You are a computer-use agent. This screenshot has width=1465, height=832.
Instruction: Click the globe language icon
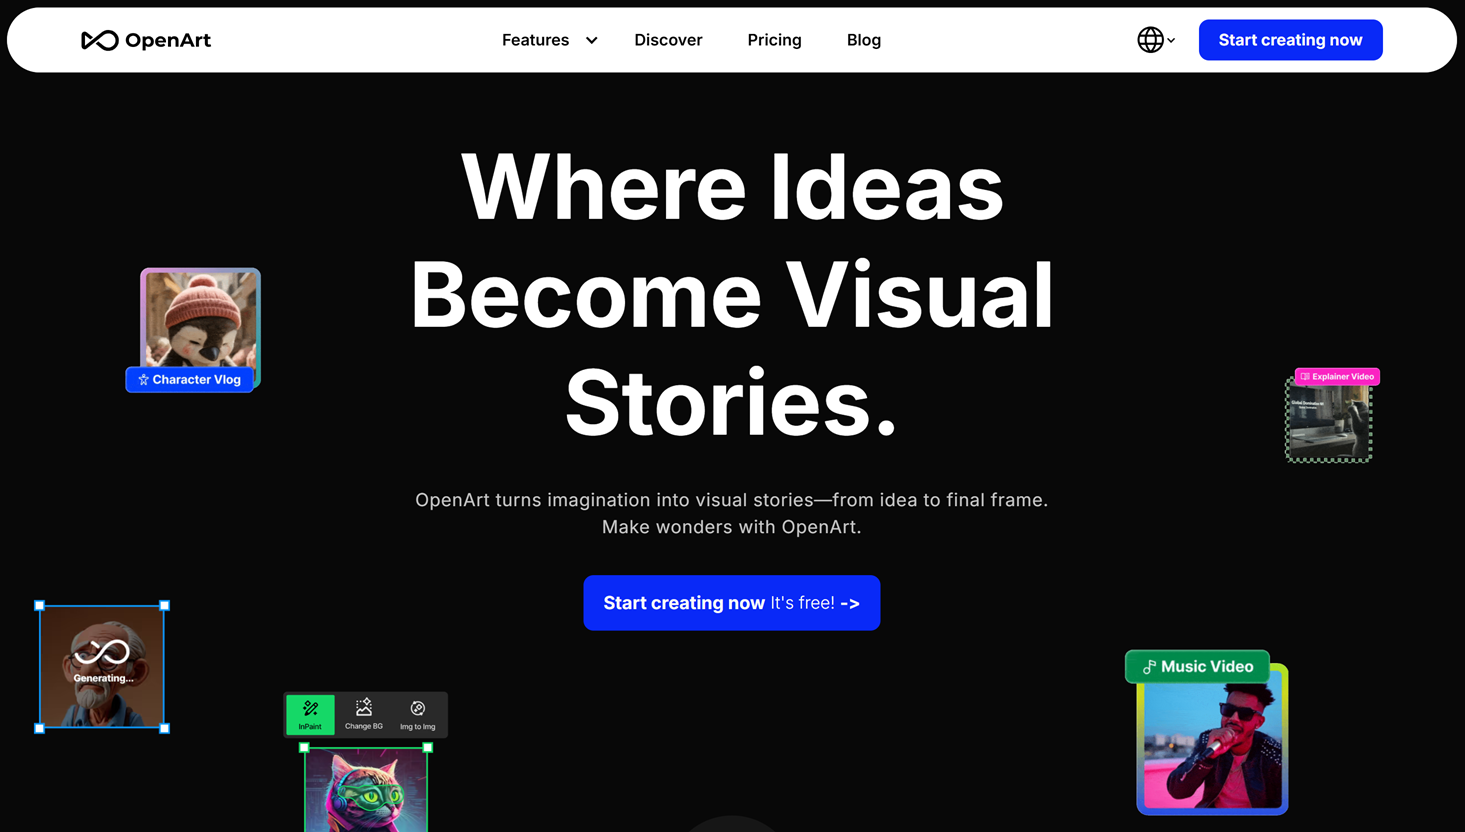pos(1148,40)
